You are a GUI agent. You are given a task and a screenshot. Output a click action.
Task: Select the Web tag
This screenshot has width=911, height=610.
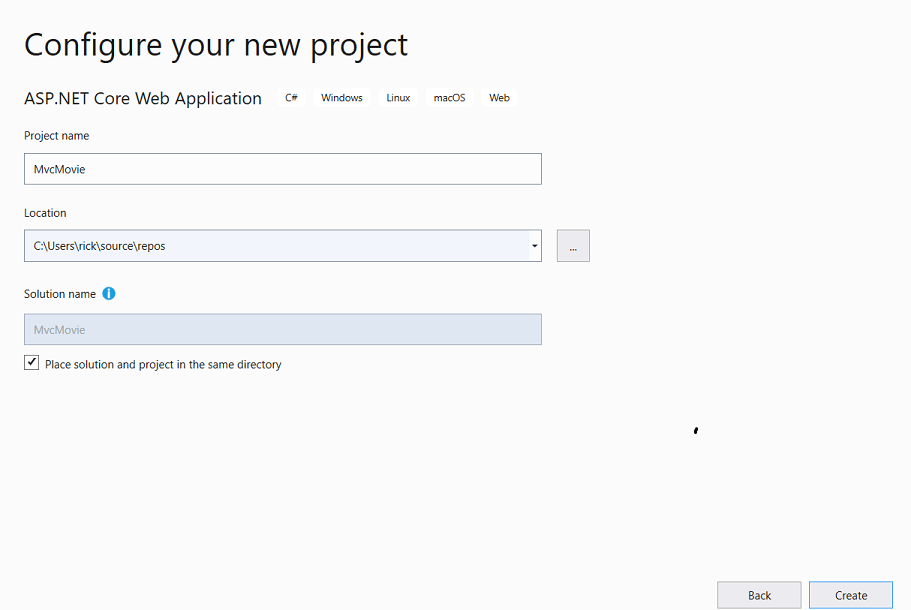point(498,97)
